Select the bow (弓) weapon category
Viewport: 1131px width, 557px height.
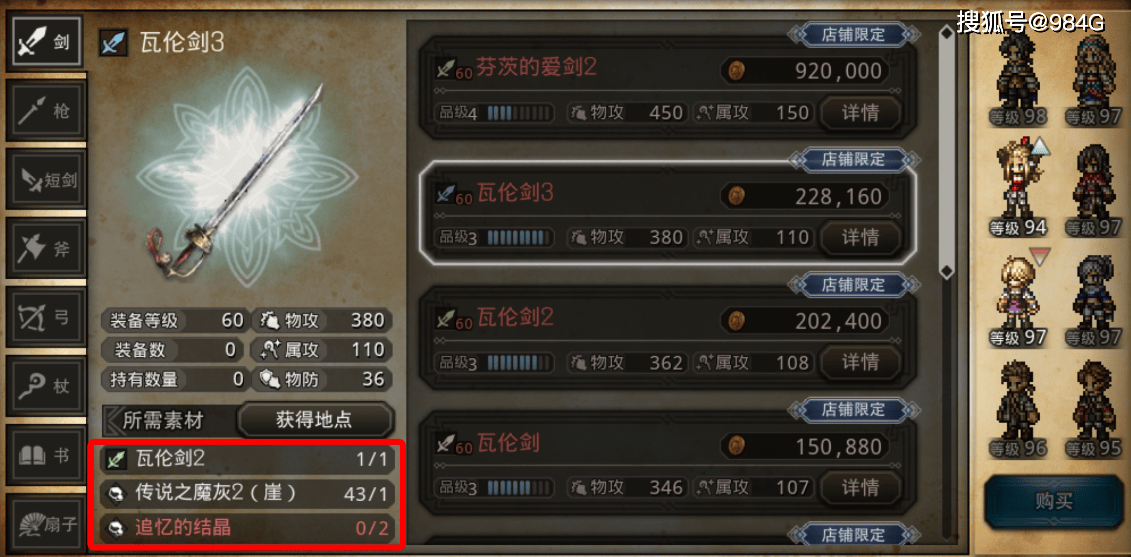[45, 317]
